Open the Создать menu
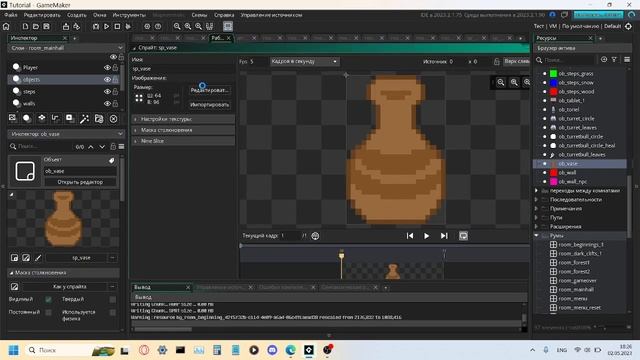This screenshot has width=640, height=360. click(x=77, y=15)
